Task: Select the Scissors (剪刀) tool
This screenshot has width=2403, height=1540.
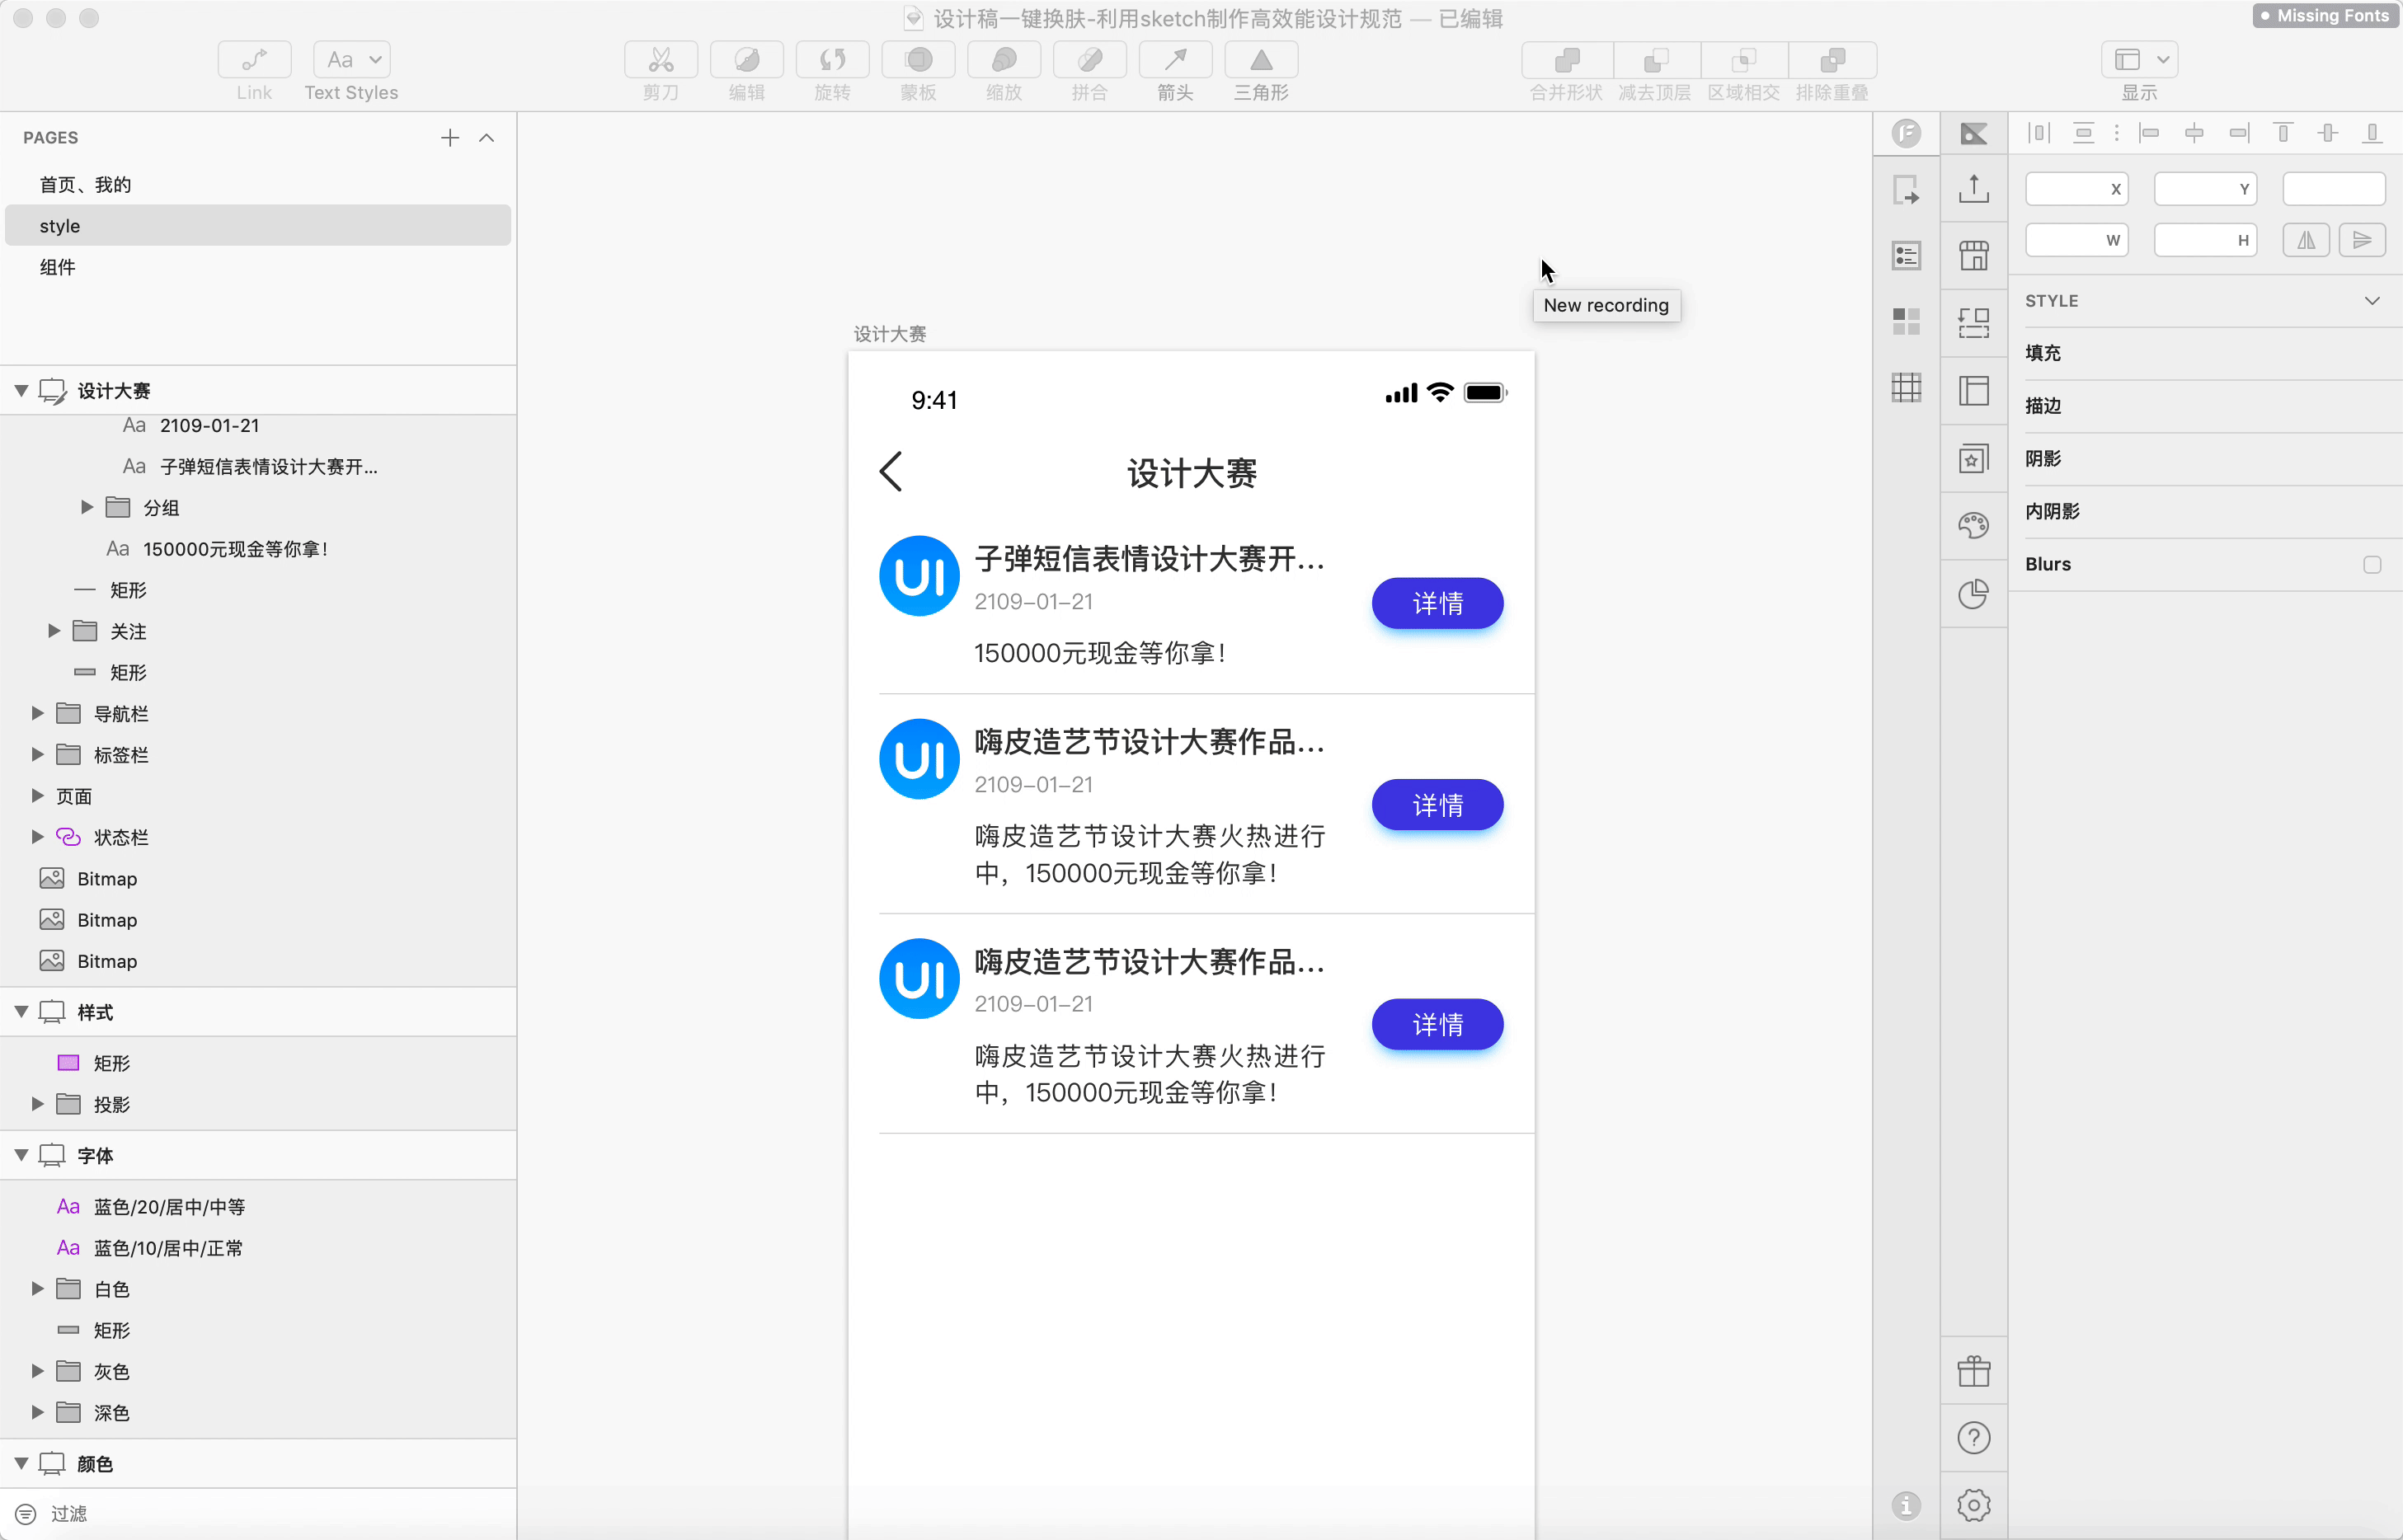Action: (660, 61)
